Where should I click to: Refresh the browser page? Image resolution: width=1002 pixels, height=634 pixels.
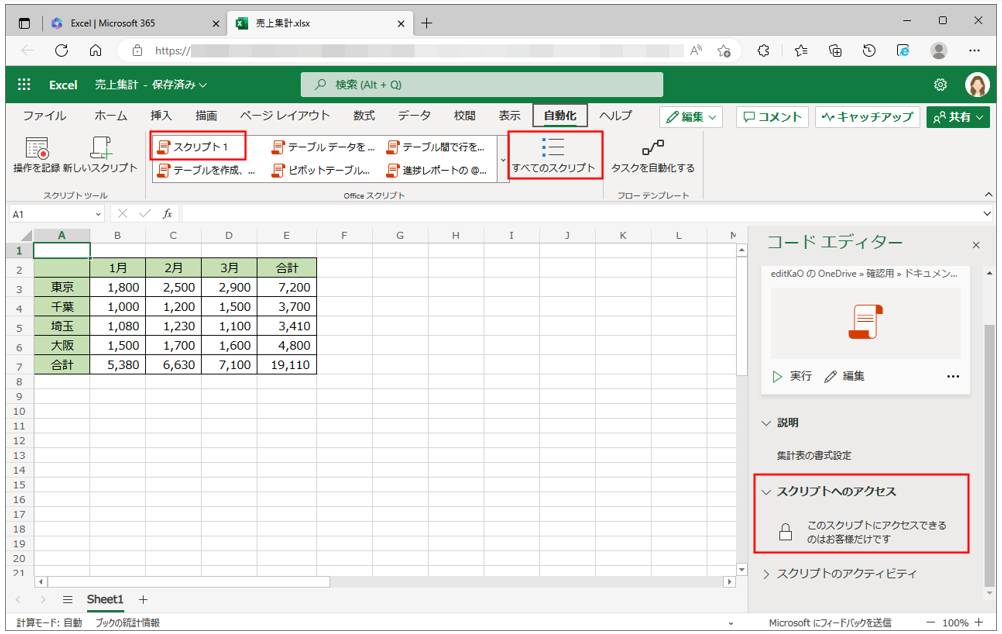[x=61, y=50]
